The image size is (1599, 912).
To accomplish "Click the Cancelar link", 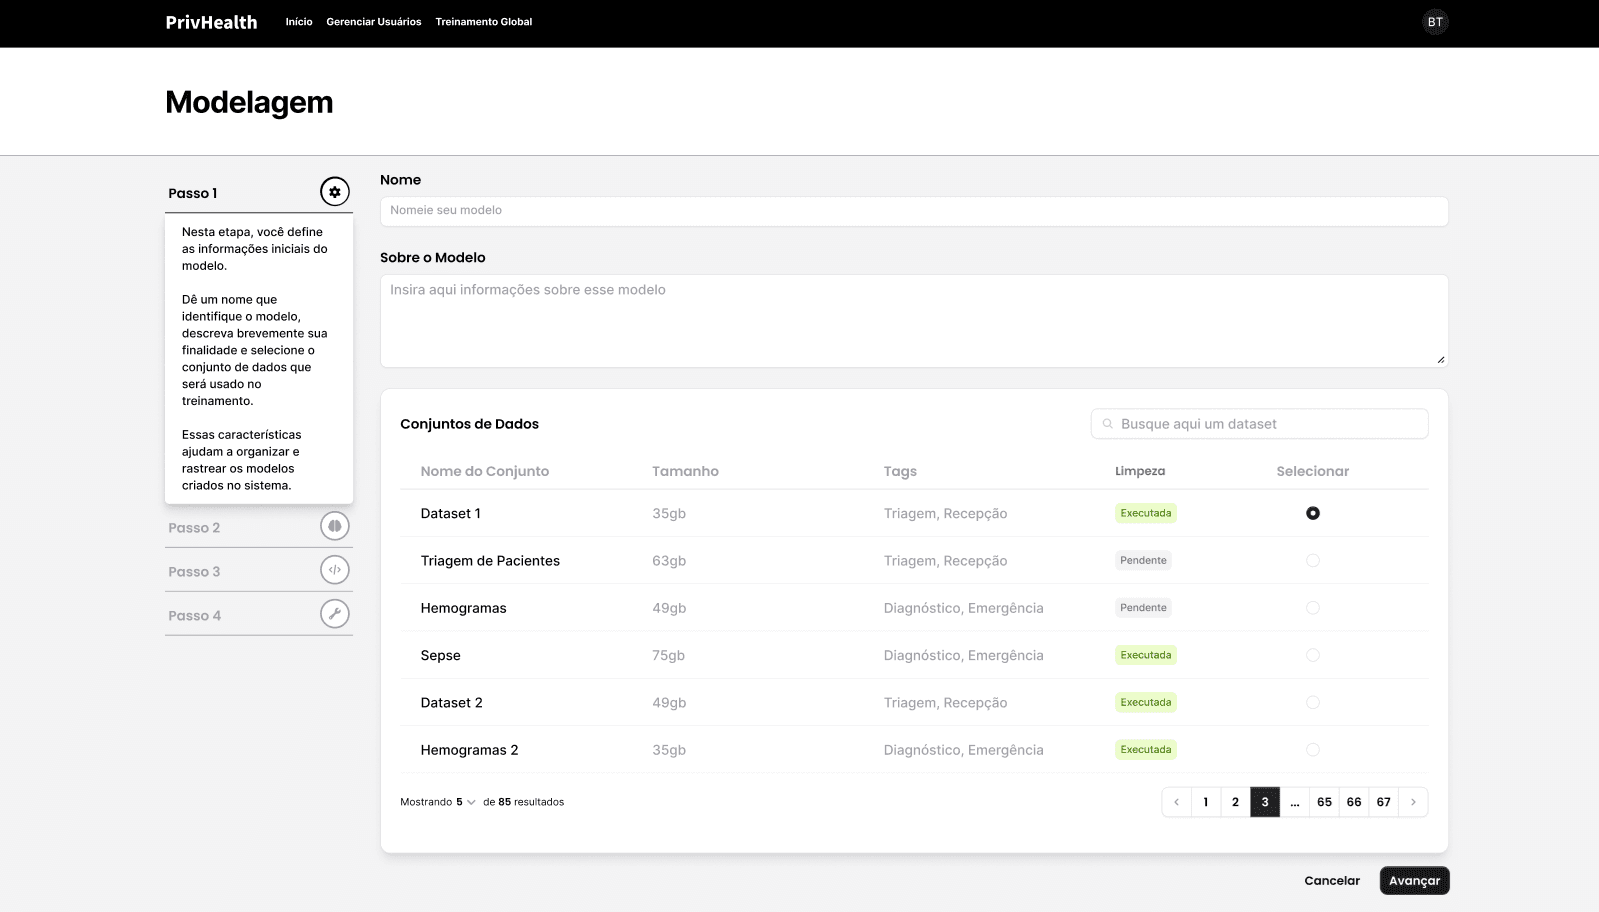I will coord(1332,881).
